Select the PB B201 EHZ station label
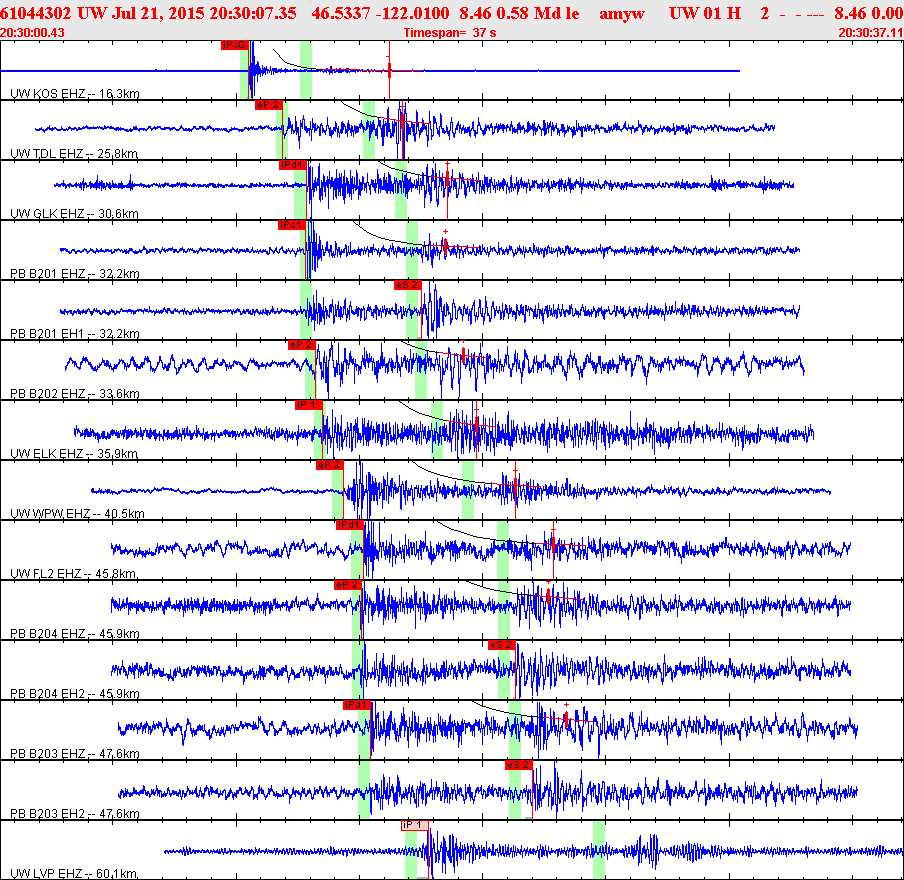The image size is (904, 880). click(75, 273)
